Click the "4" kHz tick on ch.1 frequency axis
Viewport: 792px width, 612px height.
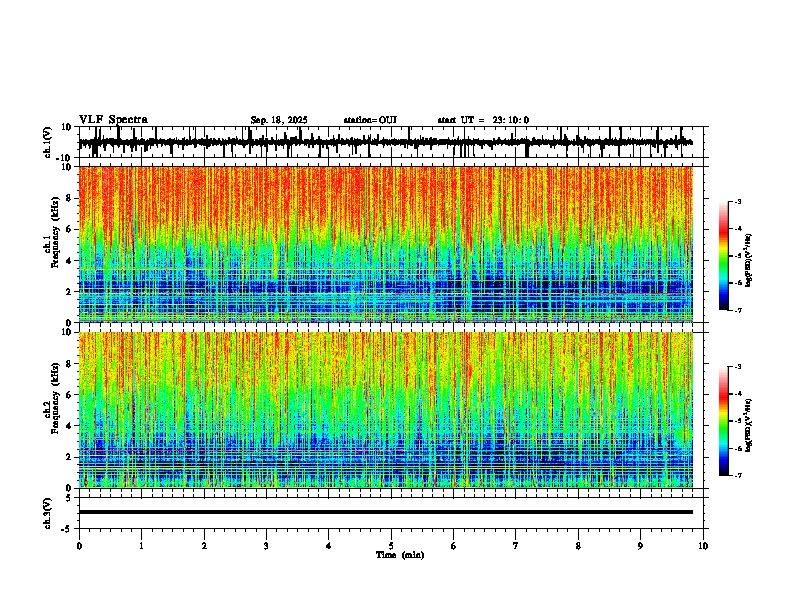pyautogui.click(x=70, y=261)
